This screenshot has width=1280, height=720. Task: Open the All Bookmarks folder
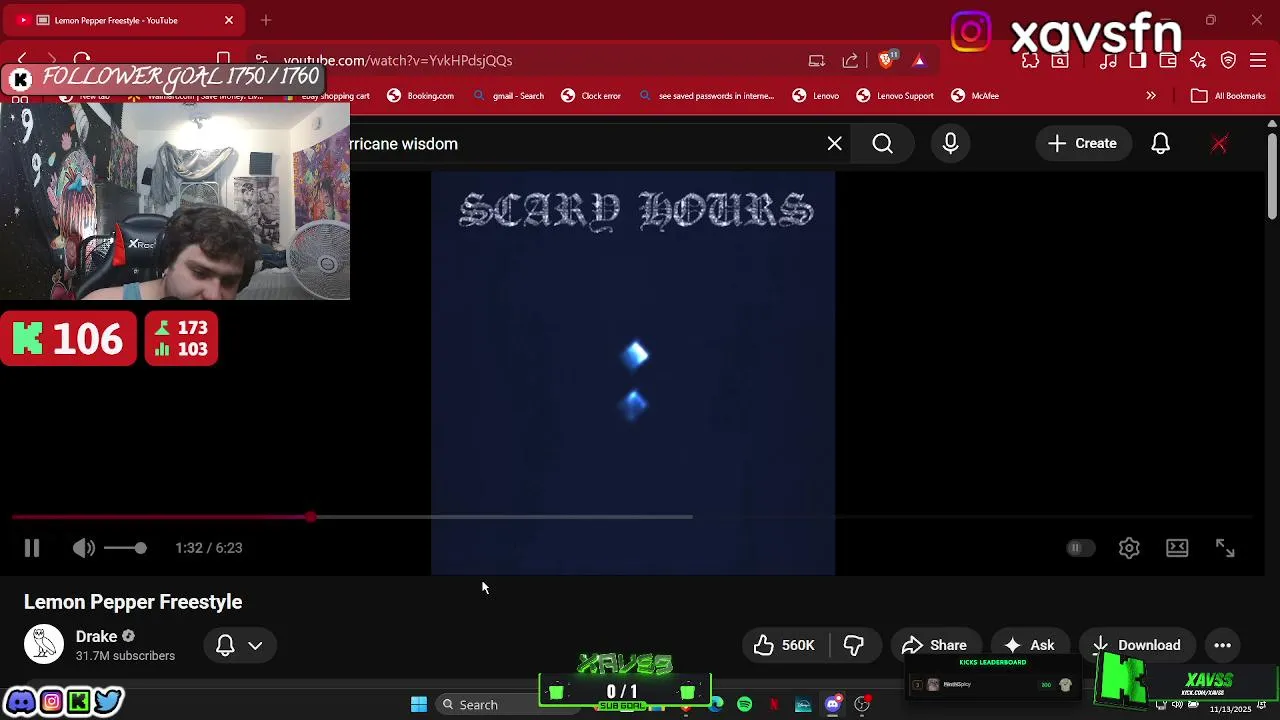click(x=1229, y=96)
